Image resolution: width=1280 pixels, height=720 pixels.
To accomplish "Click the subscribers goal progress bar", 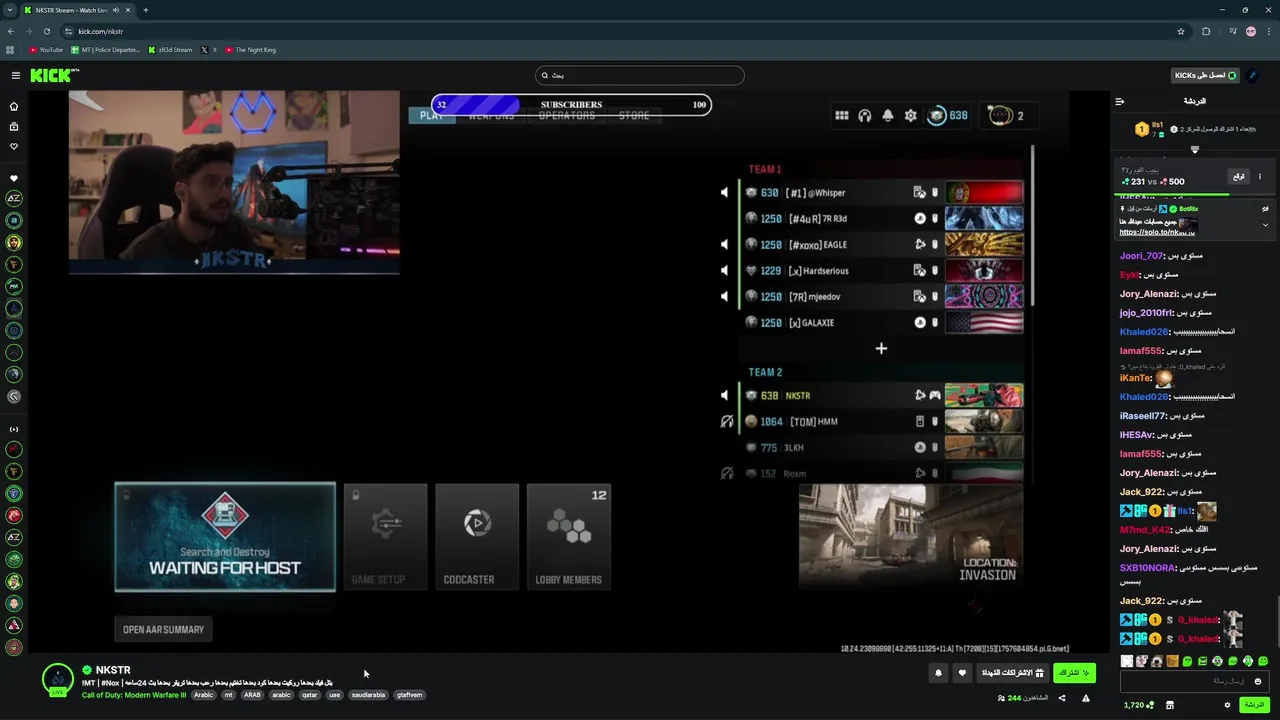I will pyautogui.click(x=571, y=104).
